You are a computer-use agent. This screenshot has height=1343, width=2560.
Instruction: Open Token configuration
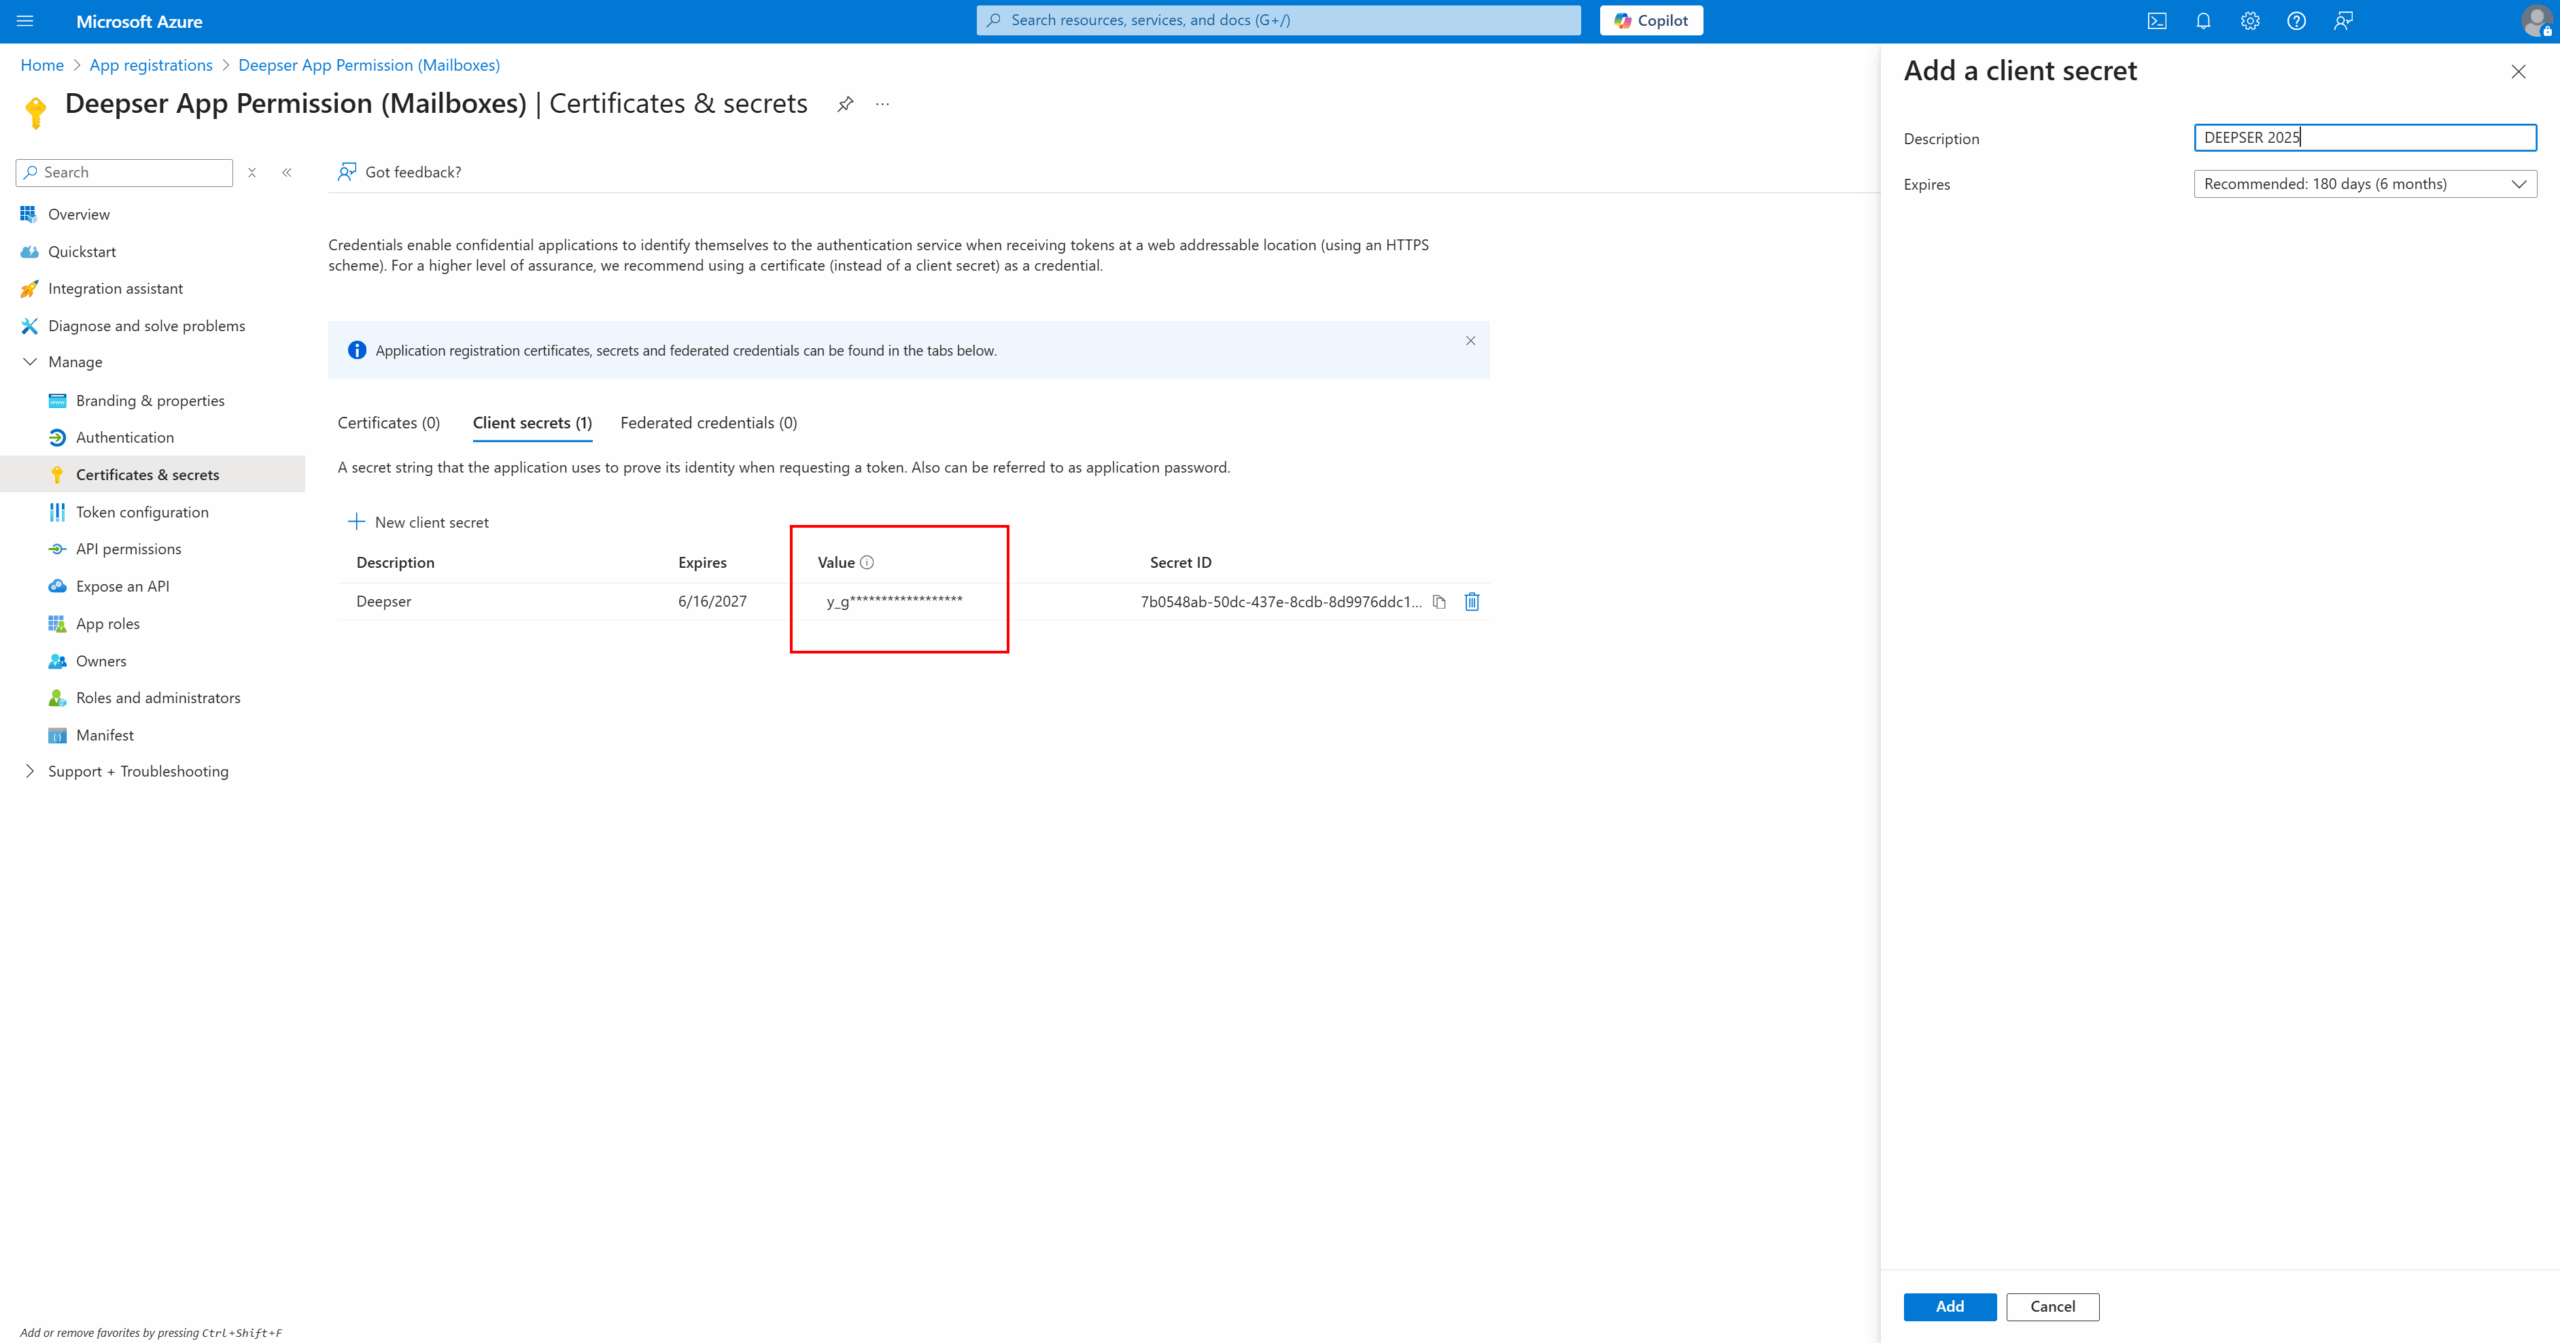142,512
